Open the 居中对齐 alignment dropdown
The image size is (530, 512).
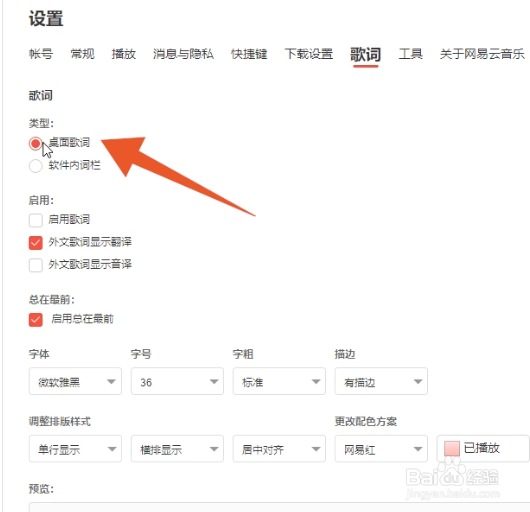[x=279, y=448]
